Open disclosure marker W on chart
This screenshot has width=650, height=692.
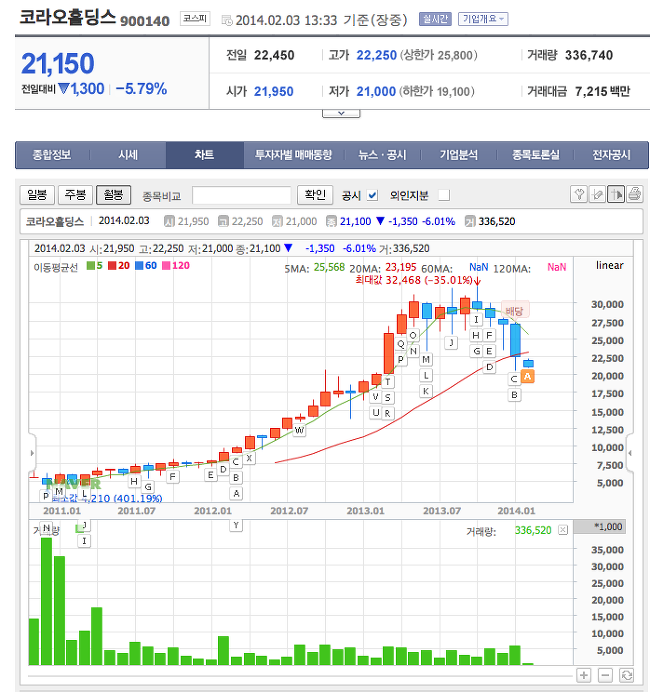(299, 430)
